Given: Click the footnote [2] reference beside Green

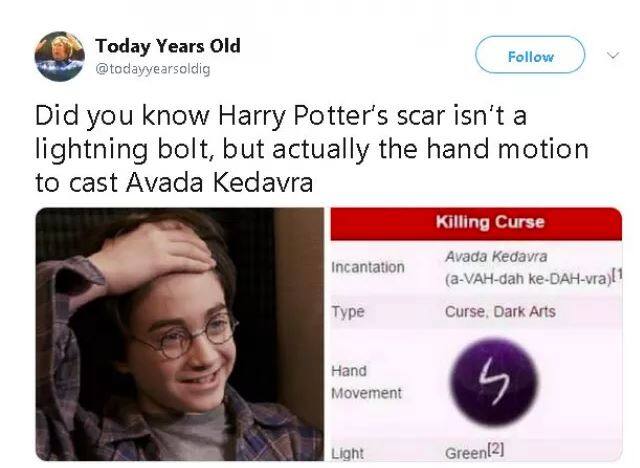Looking at the screenshot, I should click(496, 449).
